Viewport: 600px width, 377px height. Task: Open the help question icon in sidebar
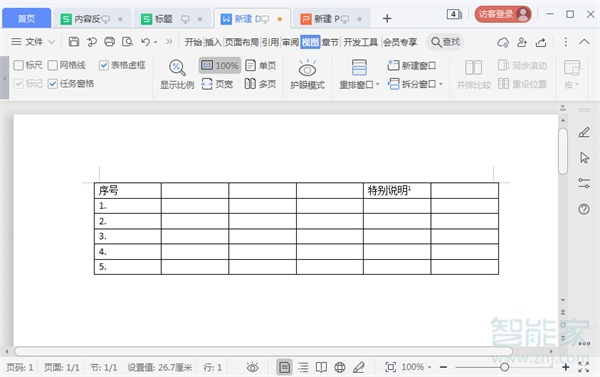(584, 209)
